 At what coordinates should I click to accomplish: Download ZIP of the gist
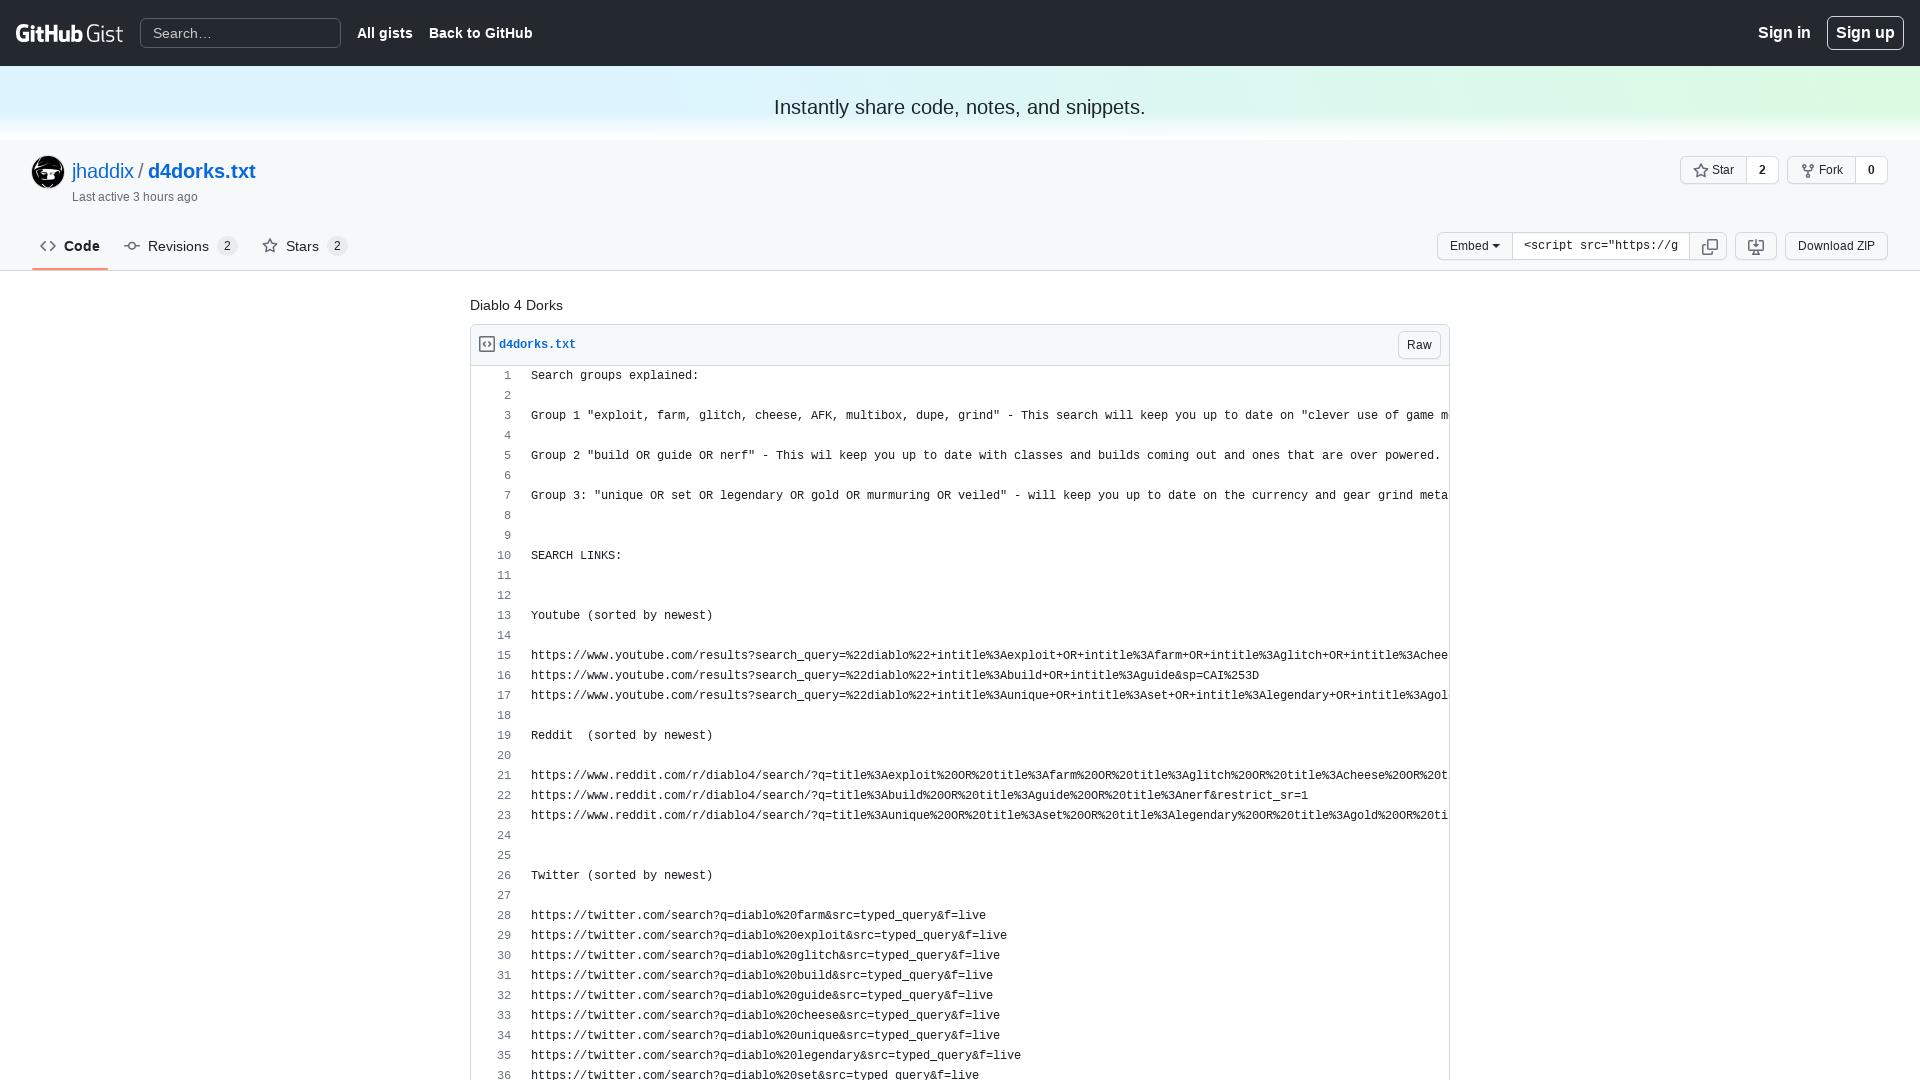point(1836,246)
